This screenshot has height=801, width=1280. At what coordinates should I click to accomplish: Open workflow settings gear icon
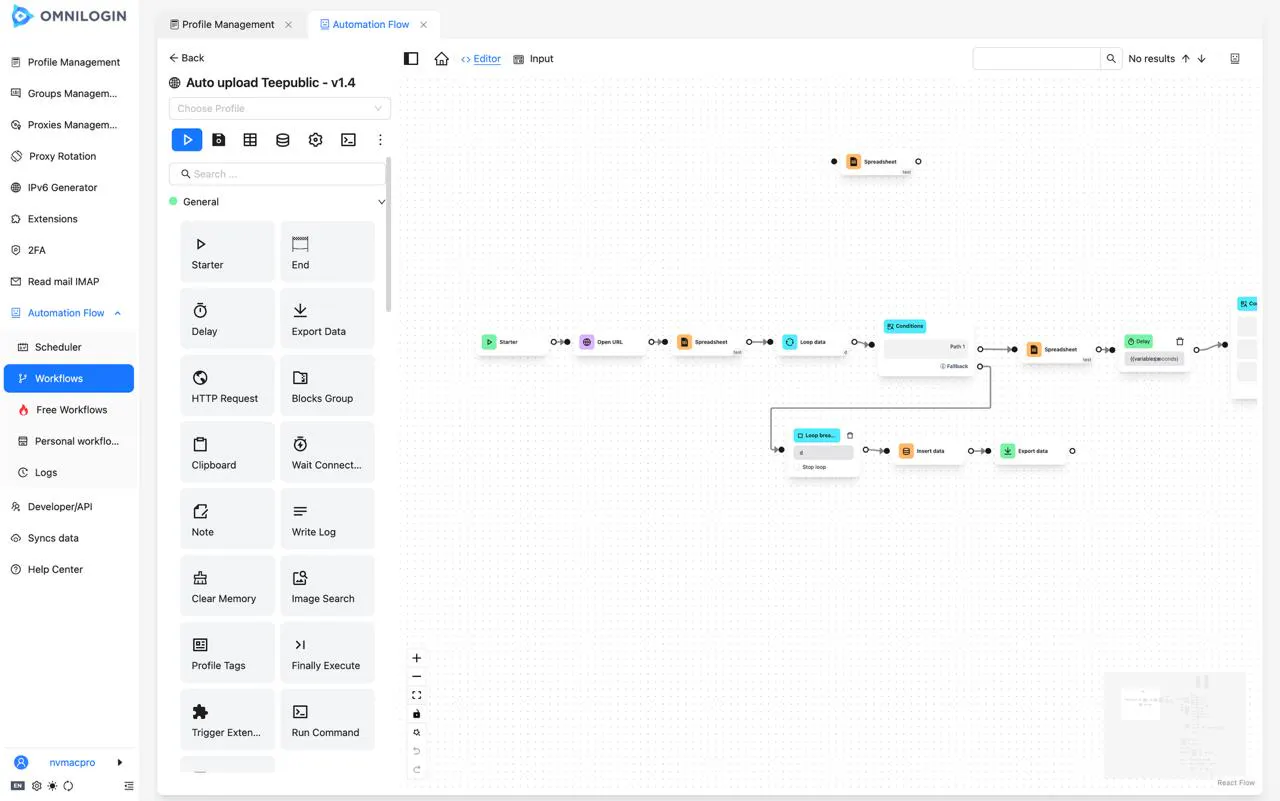(x=316, y=140)
